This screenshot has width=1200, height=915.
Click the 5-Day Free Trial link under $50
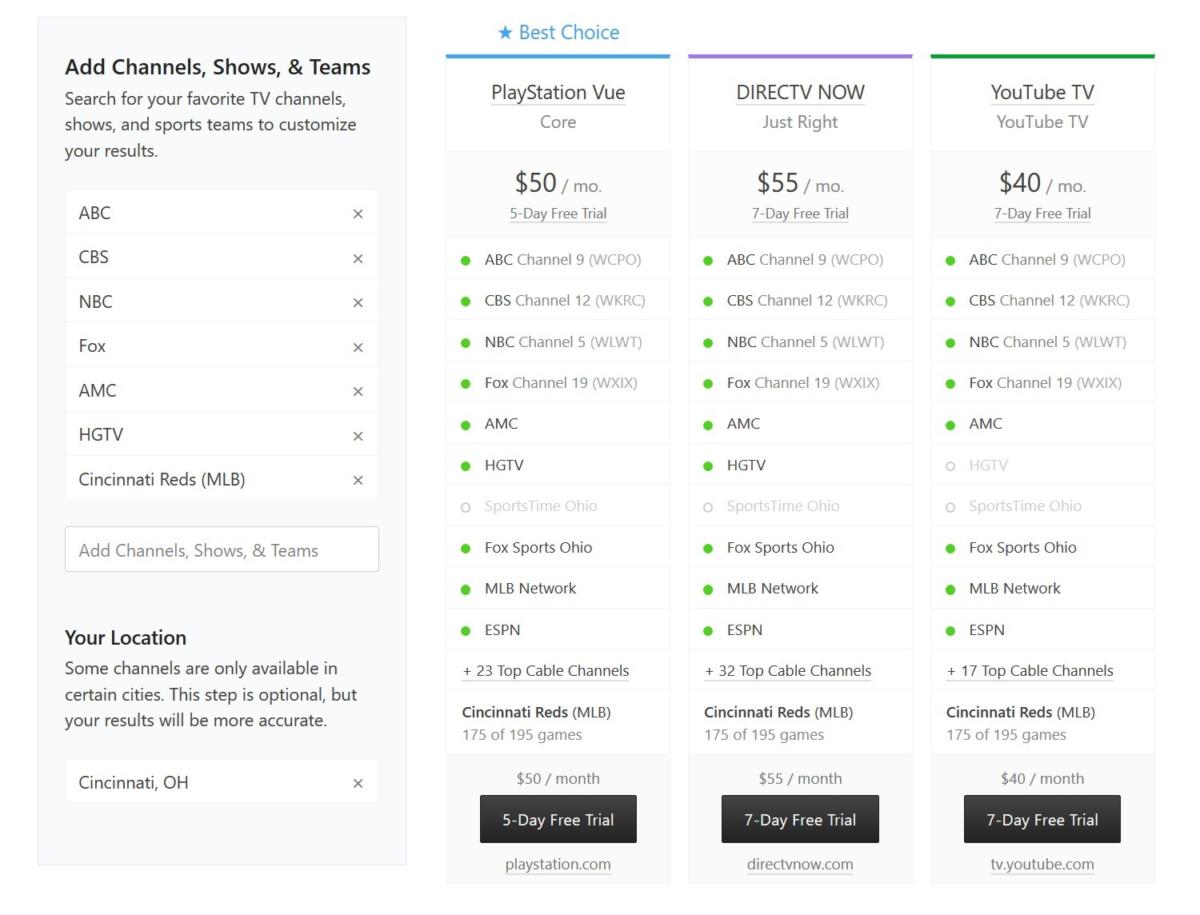pos(558,214)
